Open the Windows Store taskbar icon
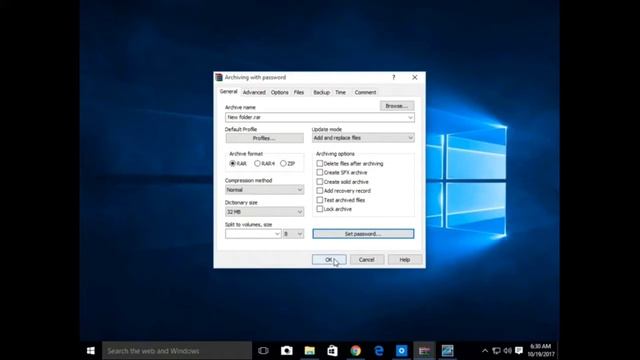 [x=332, y=351]
